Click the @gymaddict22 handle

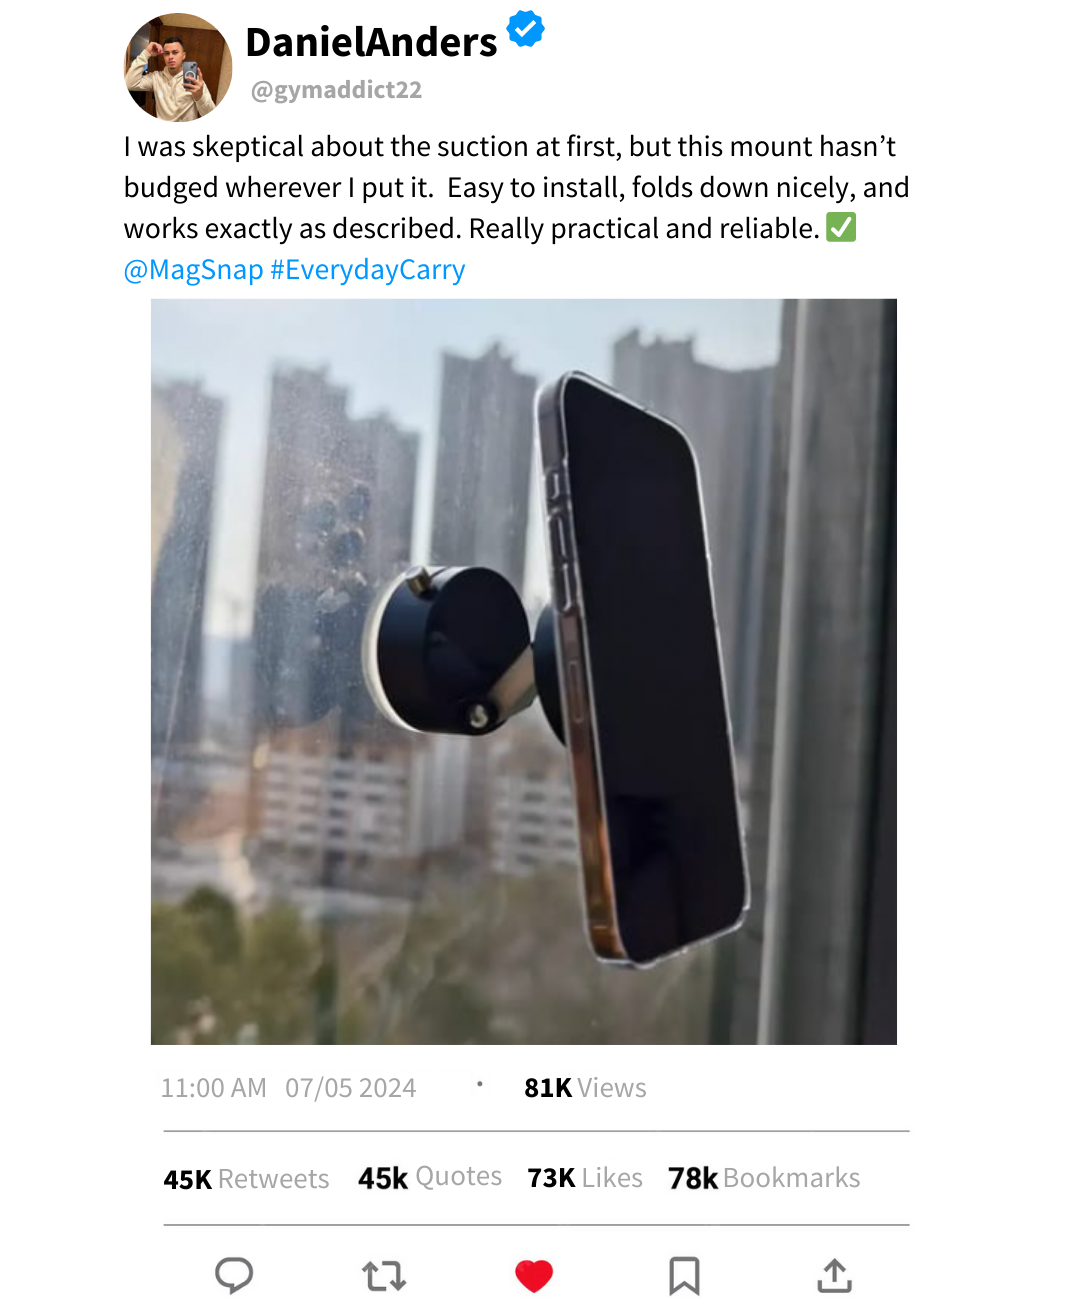(x=336, y=90)
